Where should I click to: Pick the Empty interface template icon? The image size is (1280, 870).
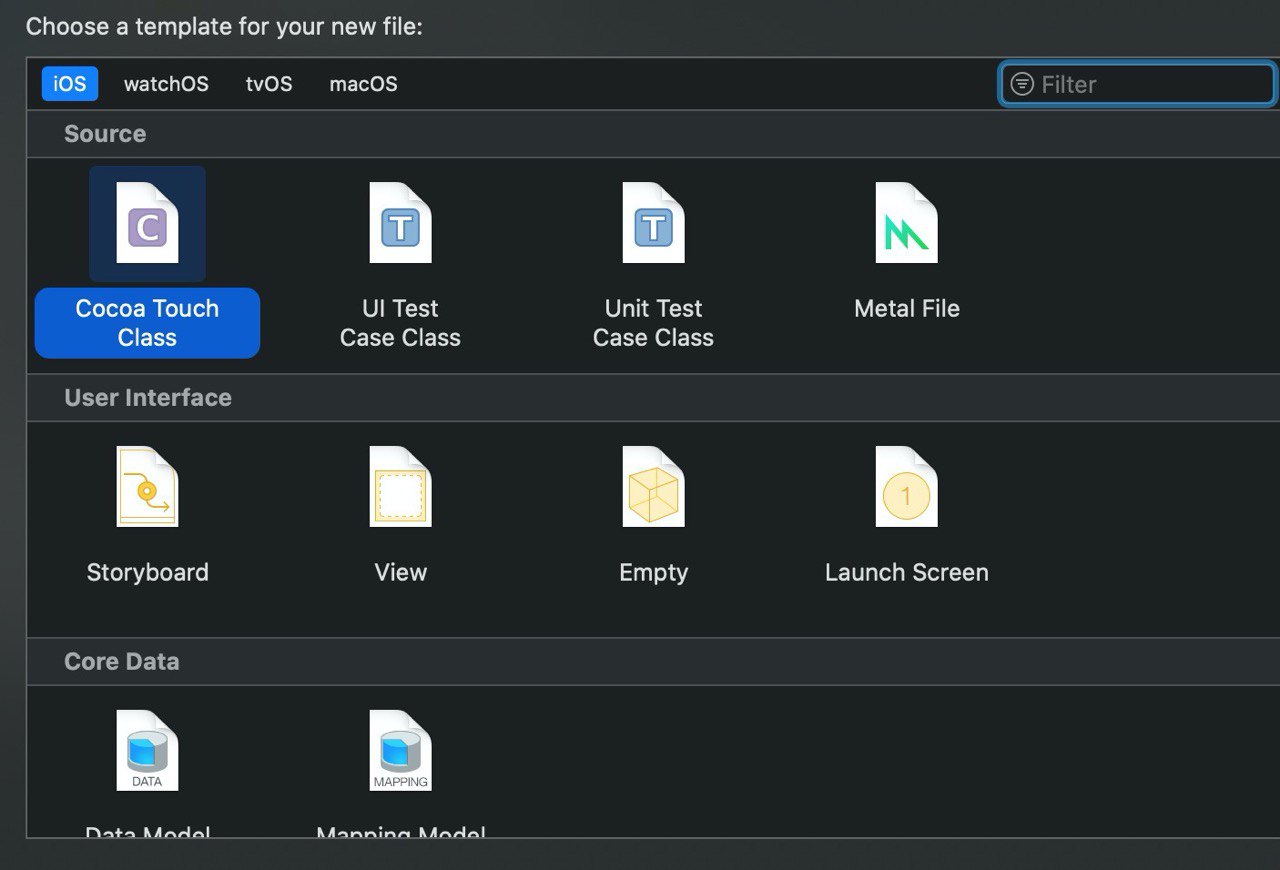click(653, 487)
